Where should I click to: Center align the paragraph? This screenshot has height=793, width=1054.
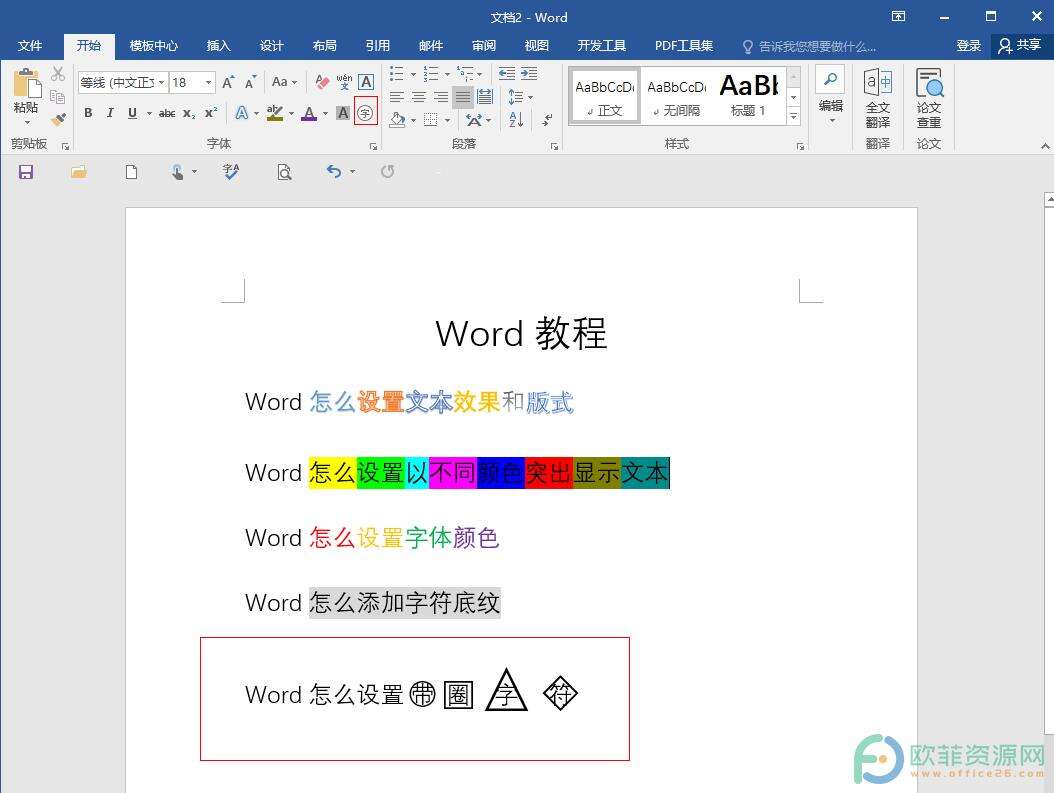419,97
